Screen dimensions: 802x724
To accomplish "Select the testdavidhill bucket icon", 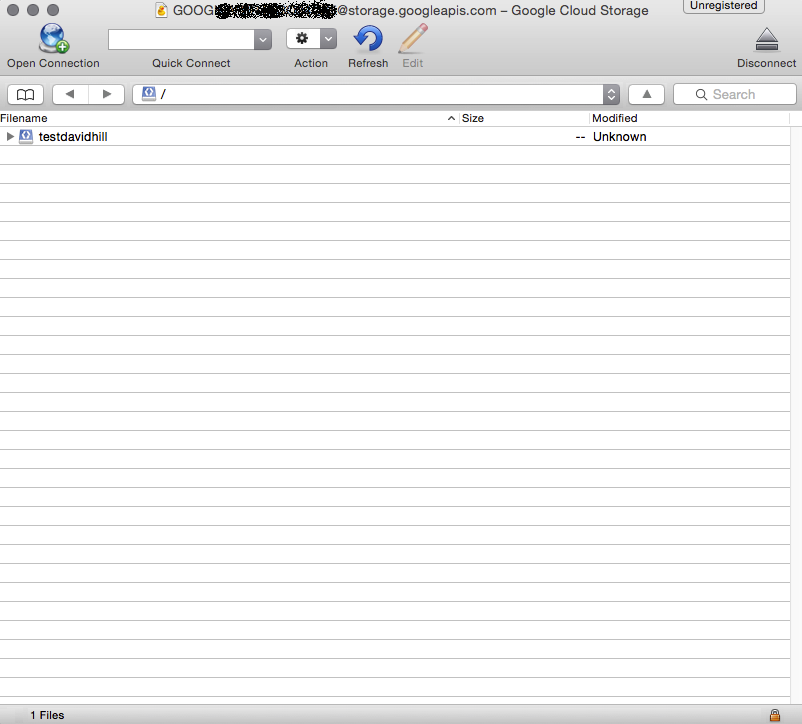I will (x=26, y=137).
